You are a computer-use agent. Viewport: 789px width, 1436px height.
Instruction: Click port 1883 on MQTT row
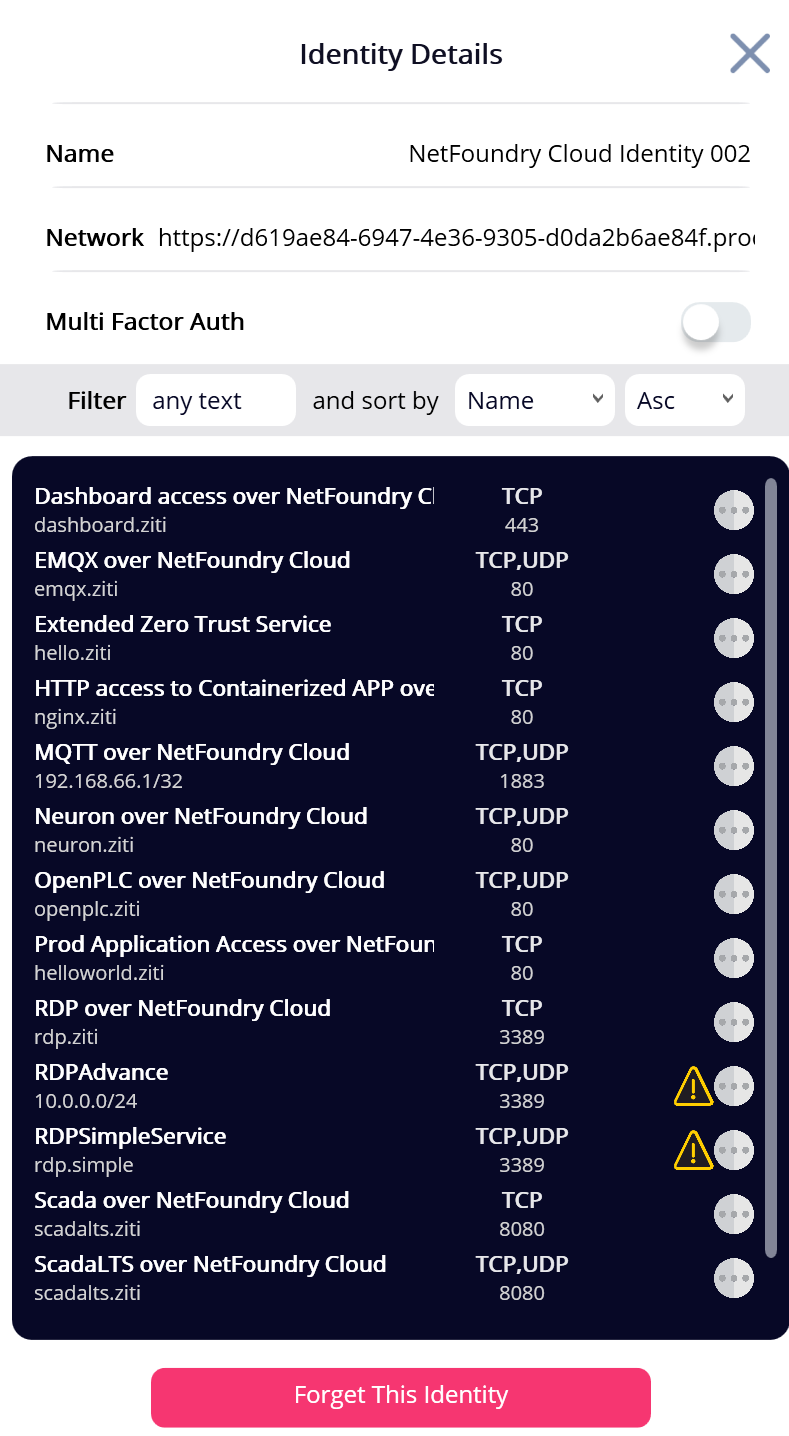click(522, 781)
